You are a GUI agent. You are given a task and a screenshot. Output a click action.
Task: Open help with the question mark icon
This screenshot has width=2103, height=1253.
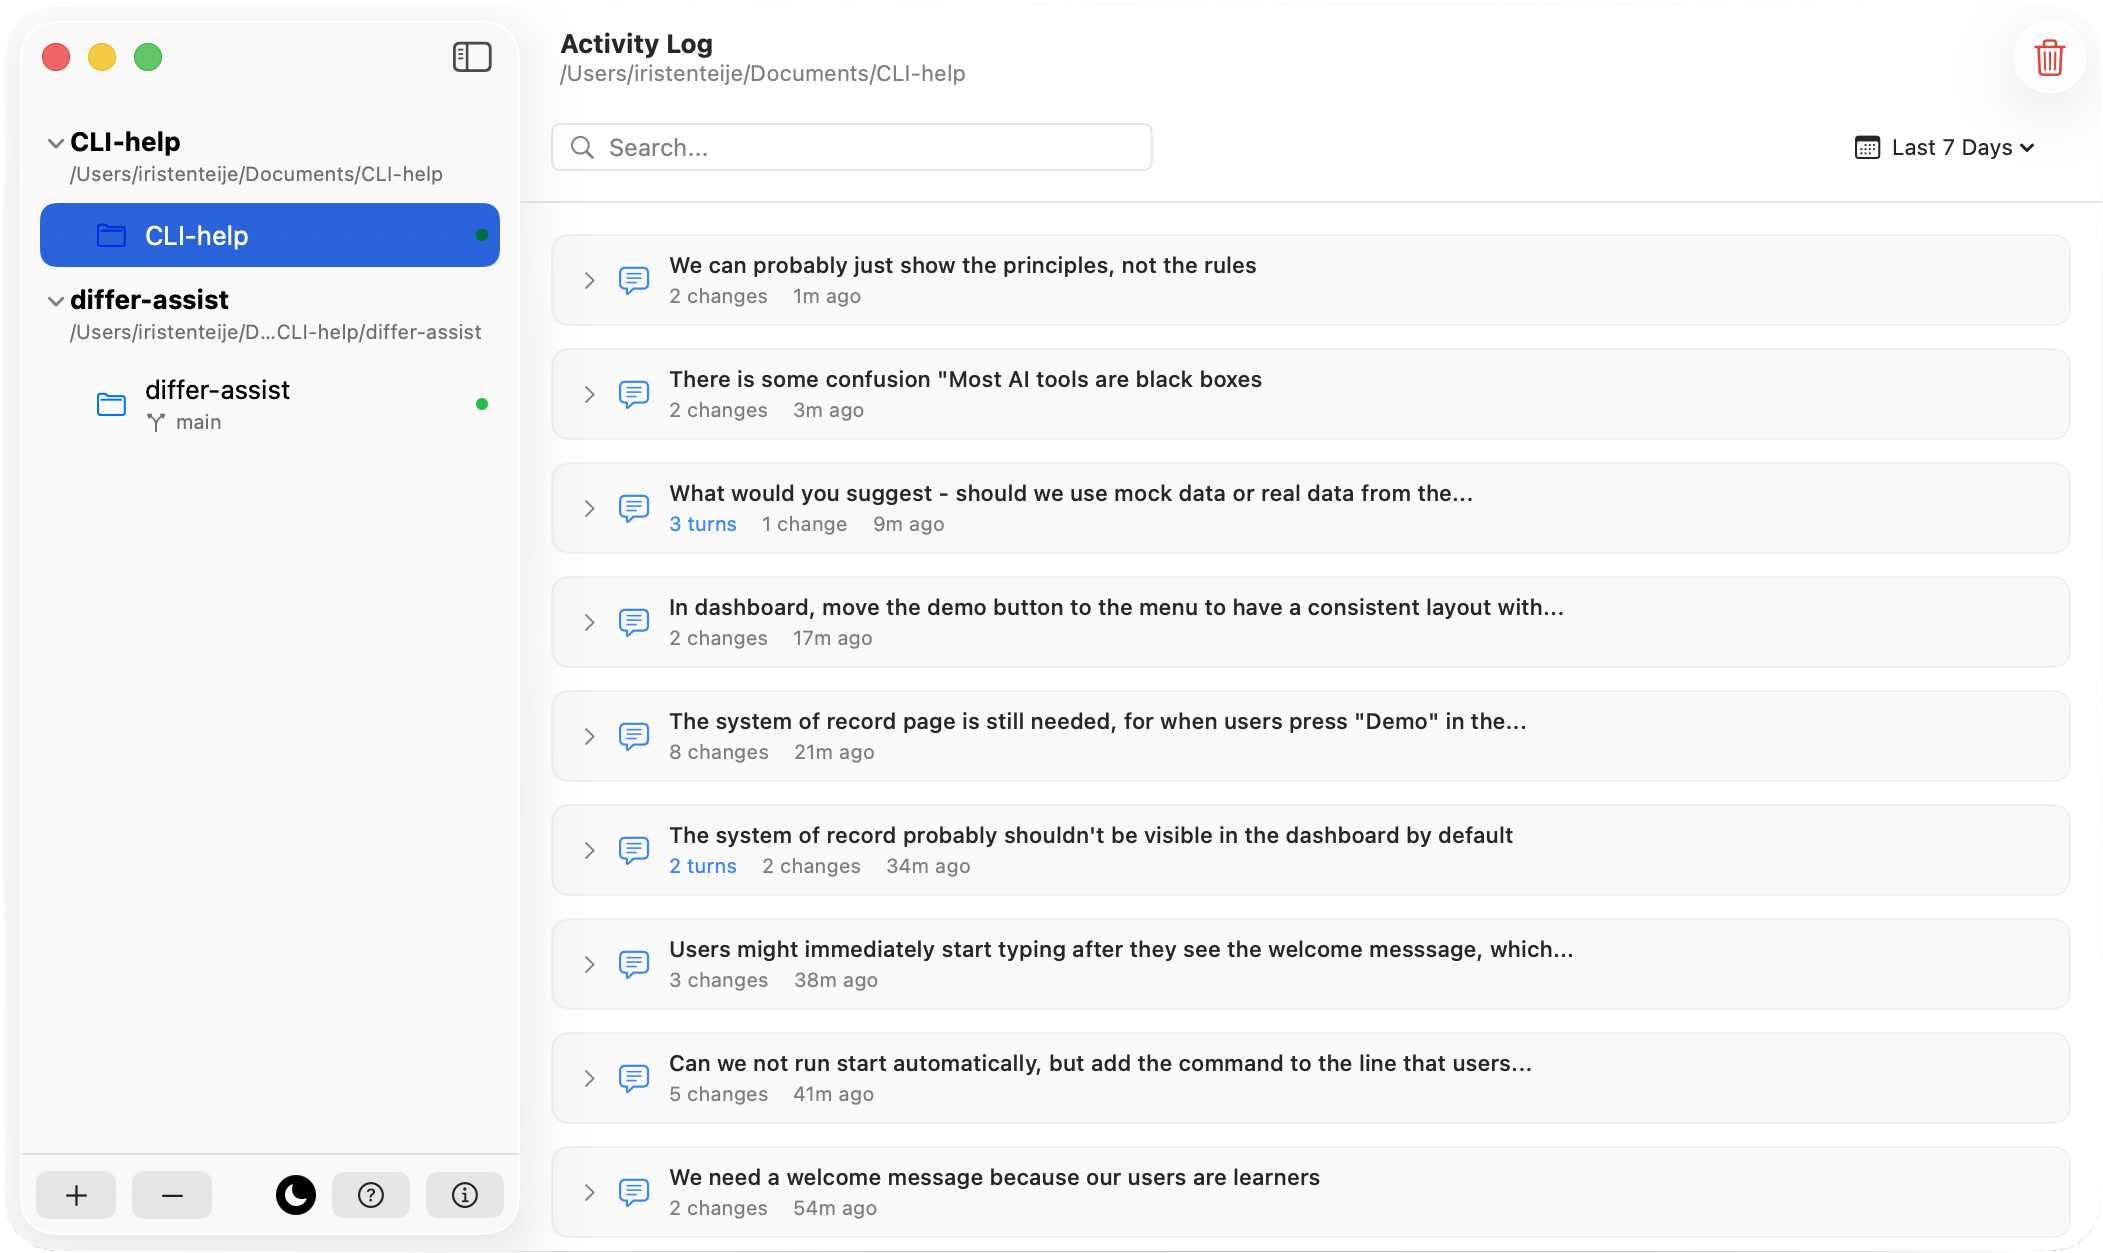[x=371, y=1195]
